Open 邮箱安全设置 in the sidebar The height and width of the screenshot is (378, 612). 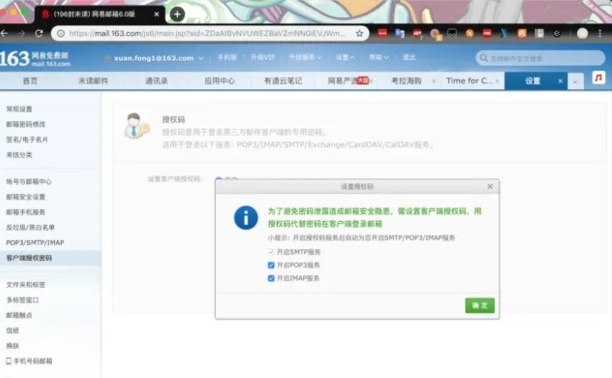25,197
